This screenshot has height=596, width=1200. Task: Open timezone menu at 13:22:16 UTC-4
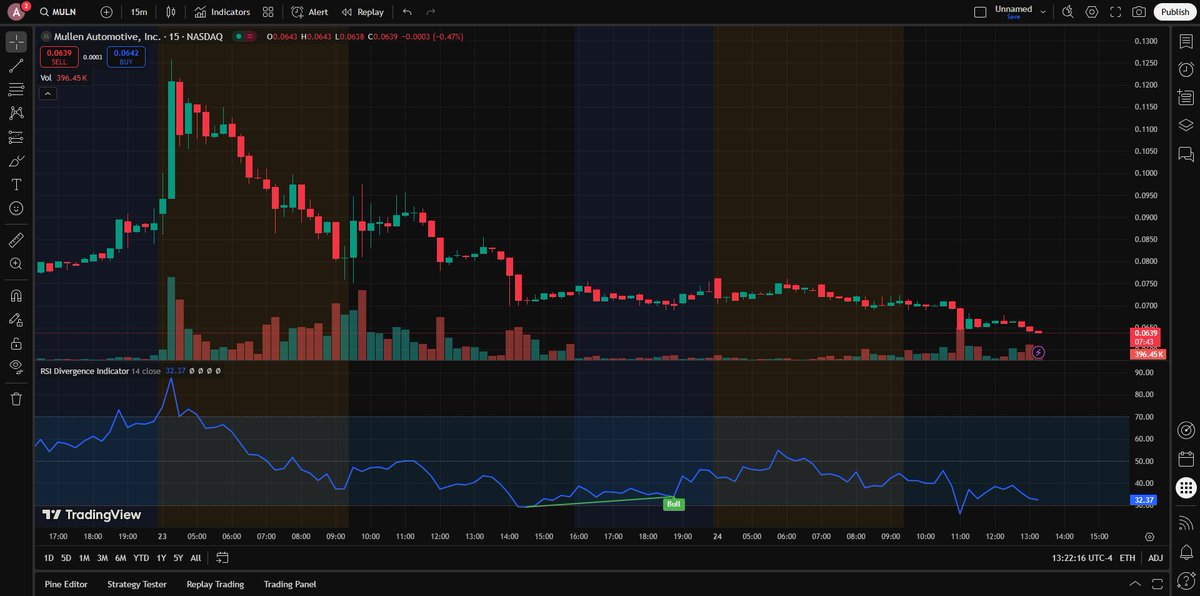pyautogui.click(x=1080, y=557)
